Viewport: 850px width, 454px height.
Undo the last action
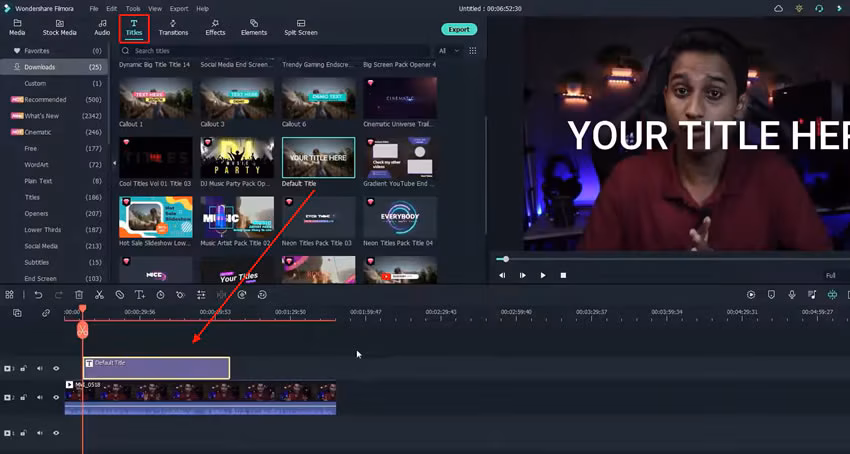tap(38, 295)
